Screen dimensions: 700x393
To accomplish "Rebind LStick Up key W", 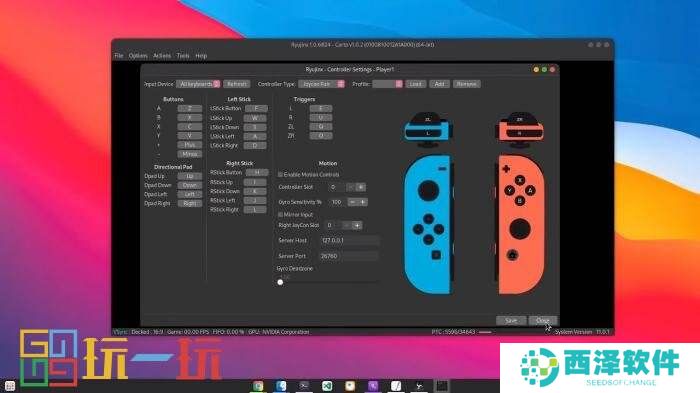I will (x=255, y=118).
